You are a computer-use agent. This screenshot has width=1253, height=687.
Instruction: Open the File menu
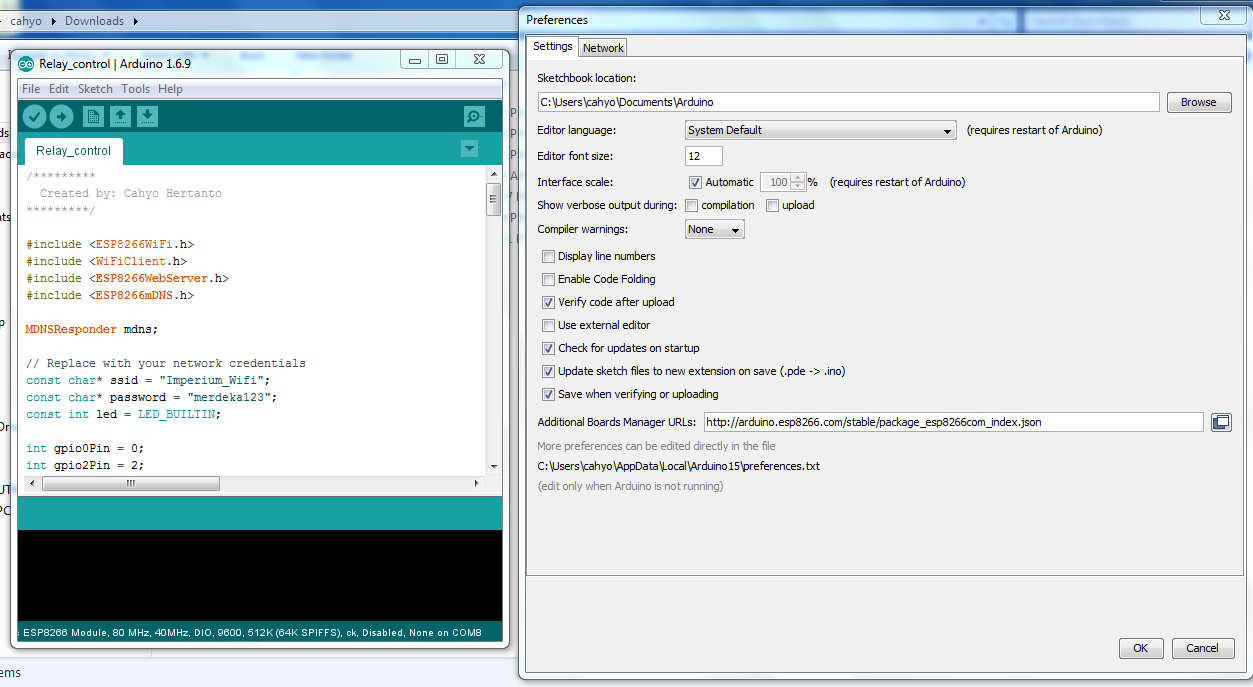pos(31,89)
